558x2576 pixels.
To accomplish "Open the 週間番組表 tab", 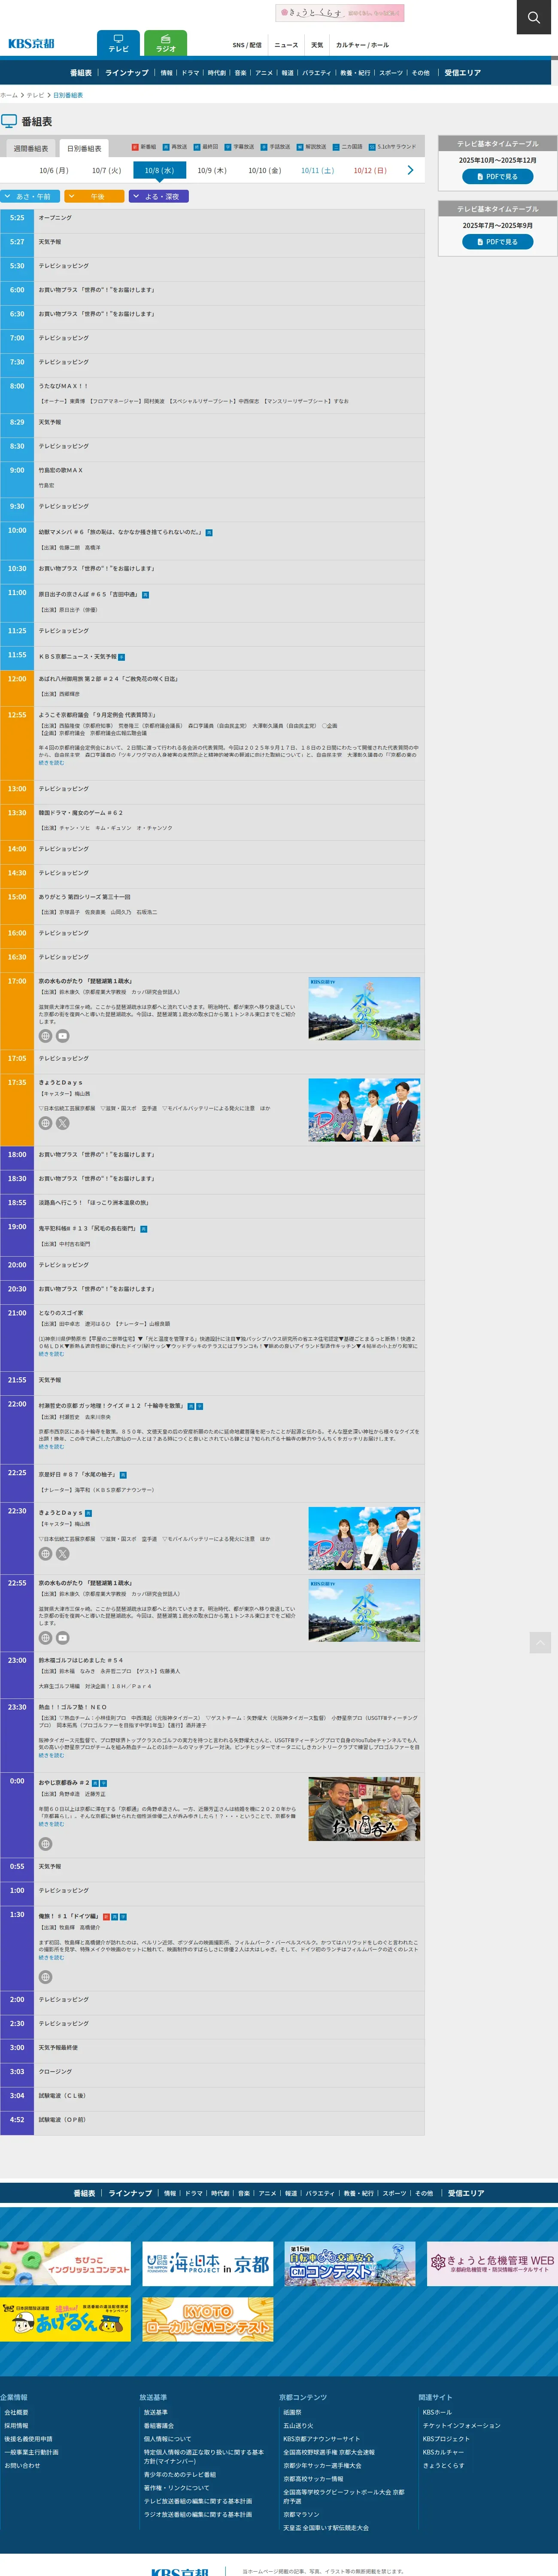I will click(31, 148).
